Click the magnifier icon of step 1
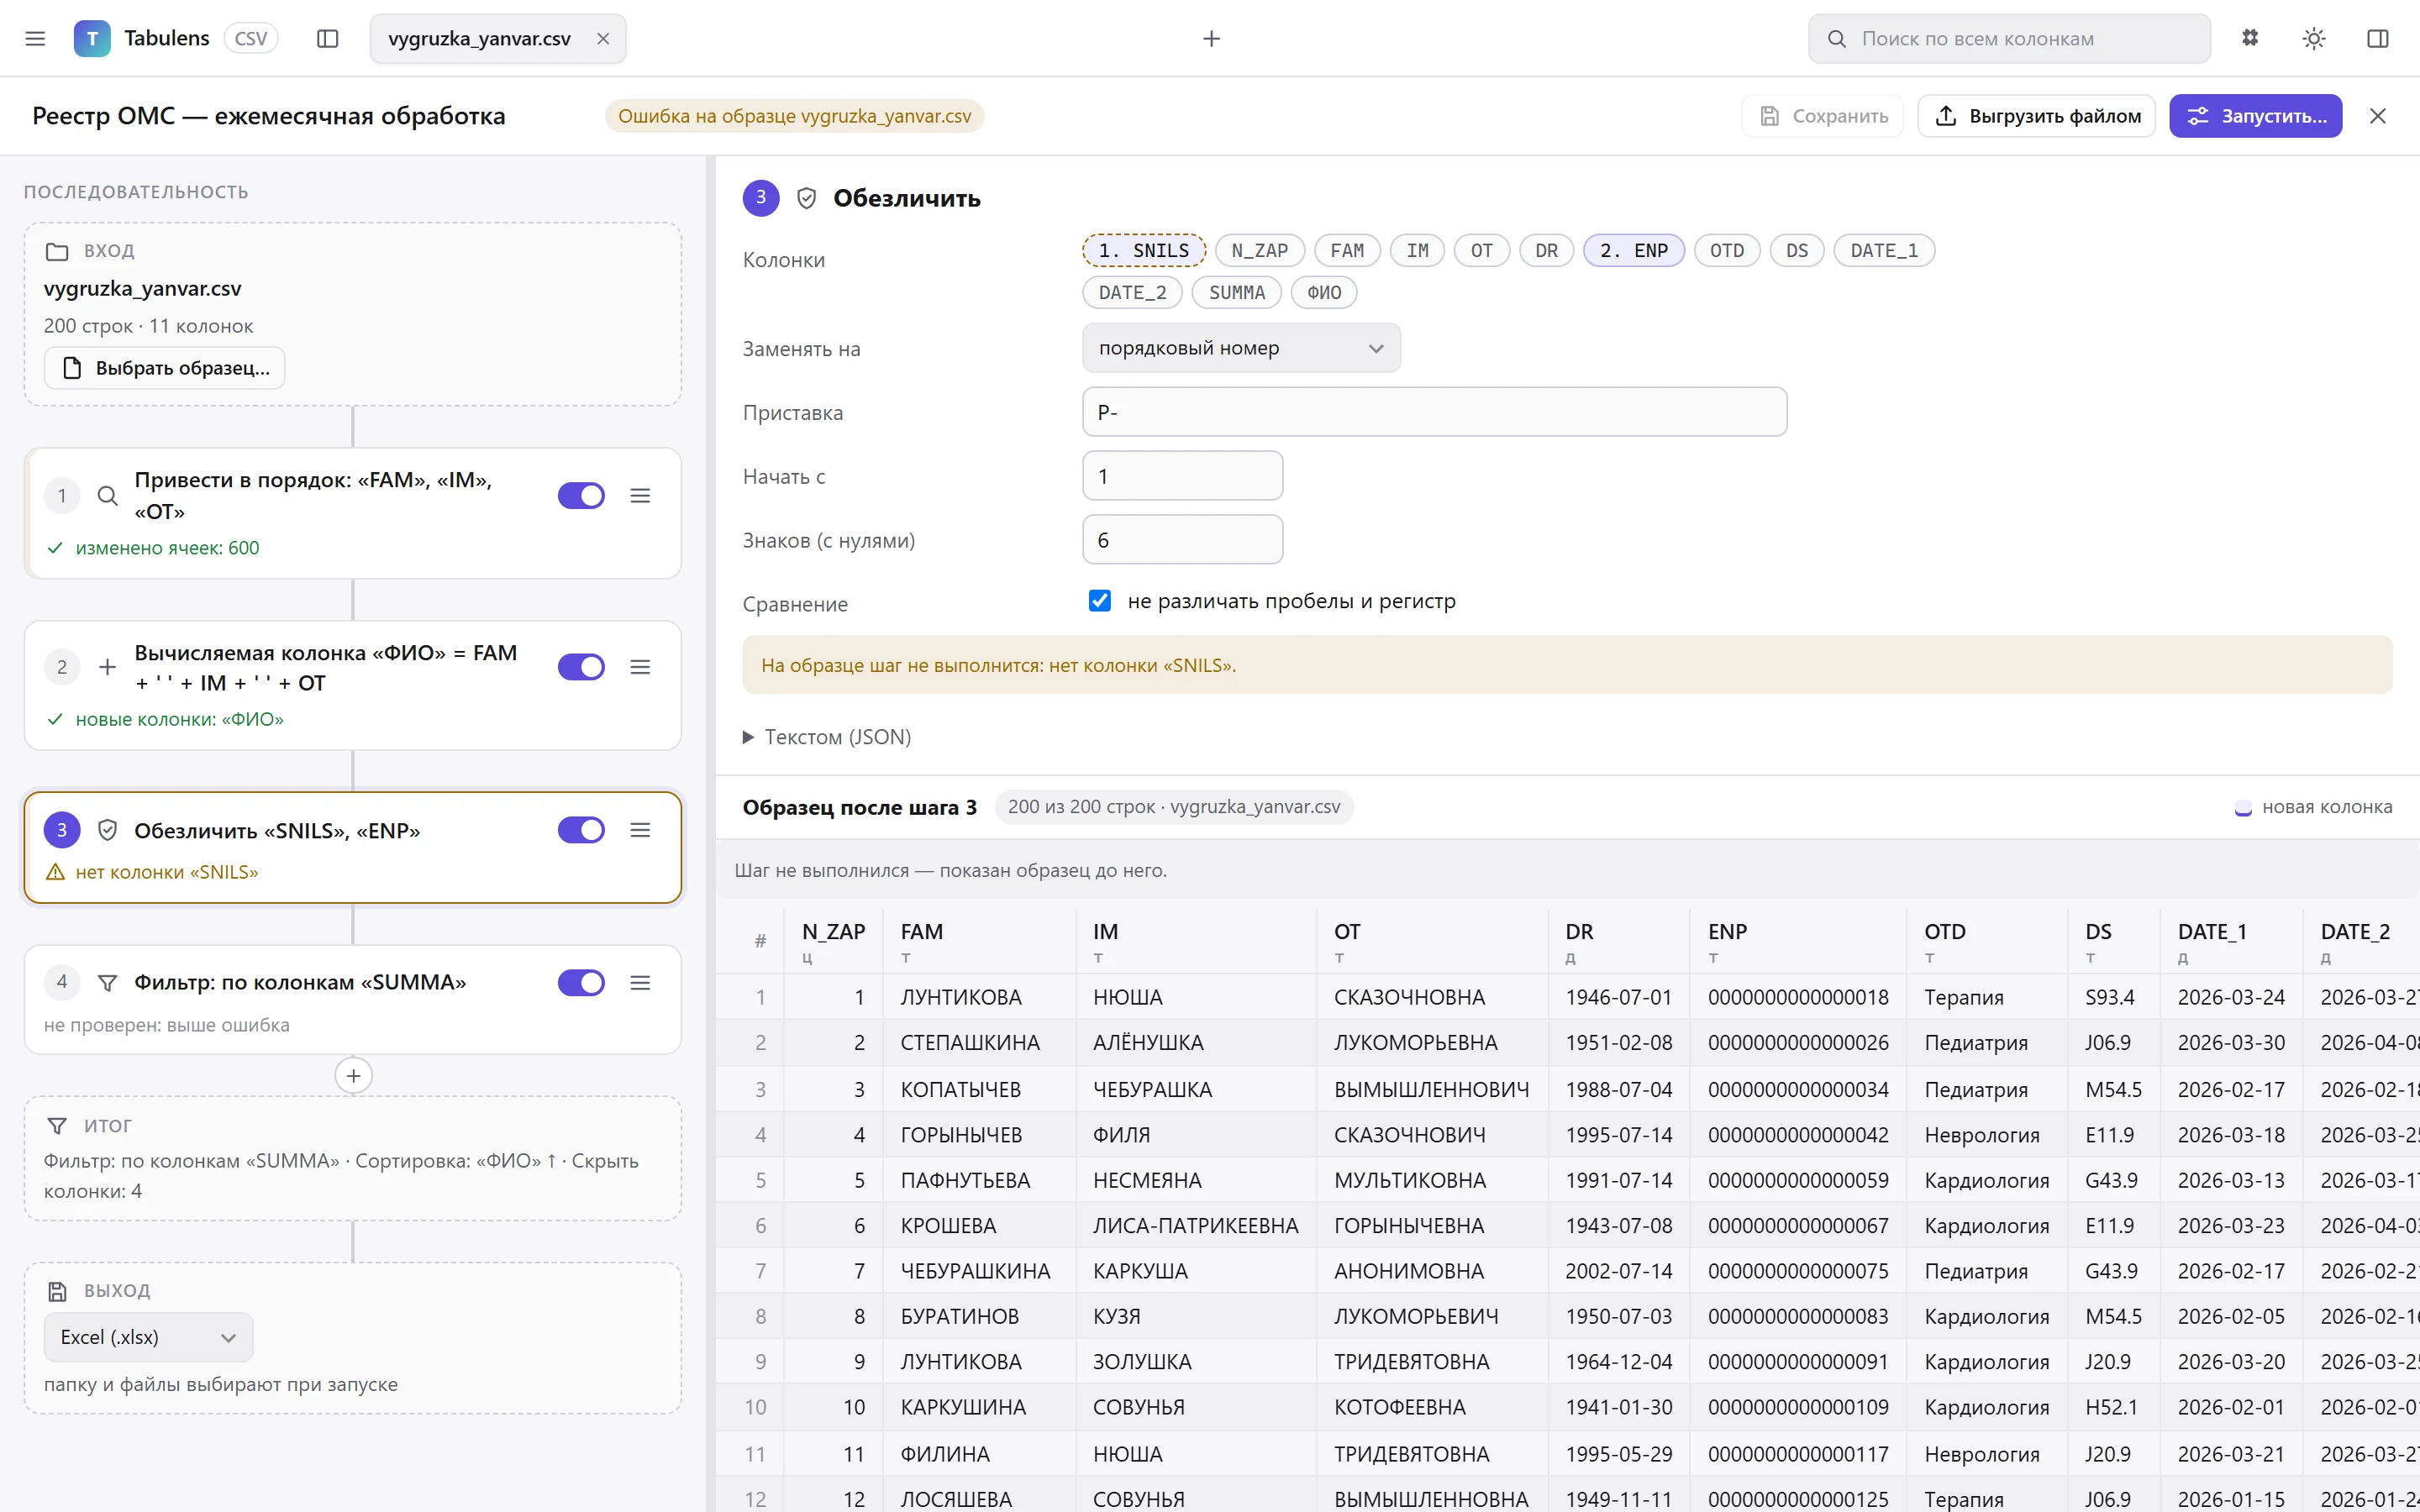The height and width of the screenshot is (1512, 2420). 108,496
